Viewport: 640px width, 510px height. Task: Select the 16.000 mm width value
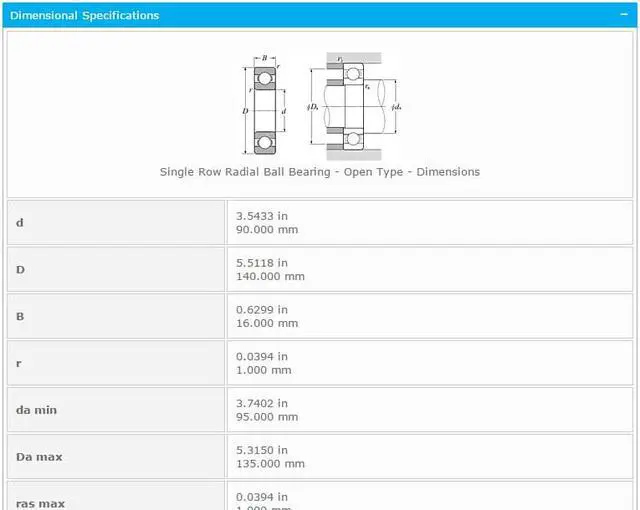click(267, 323)
